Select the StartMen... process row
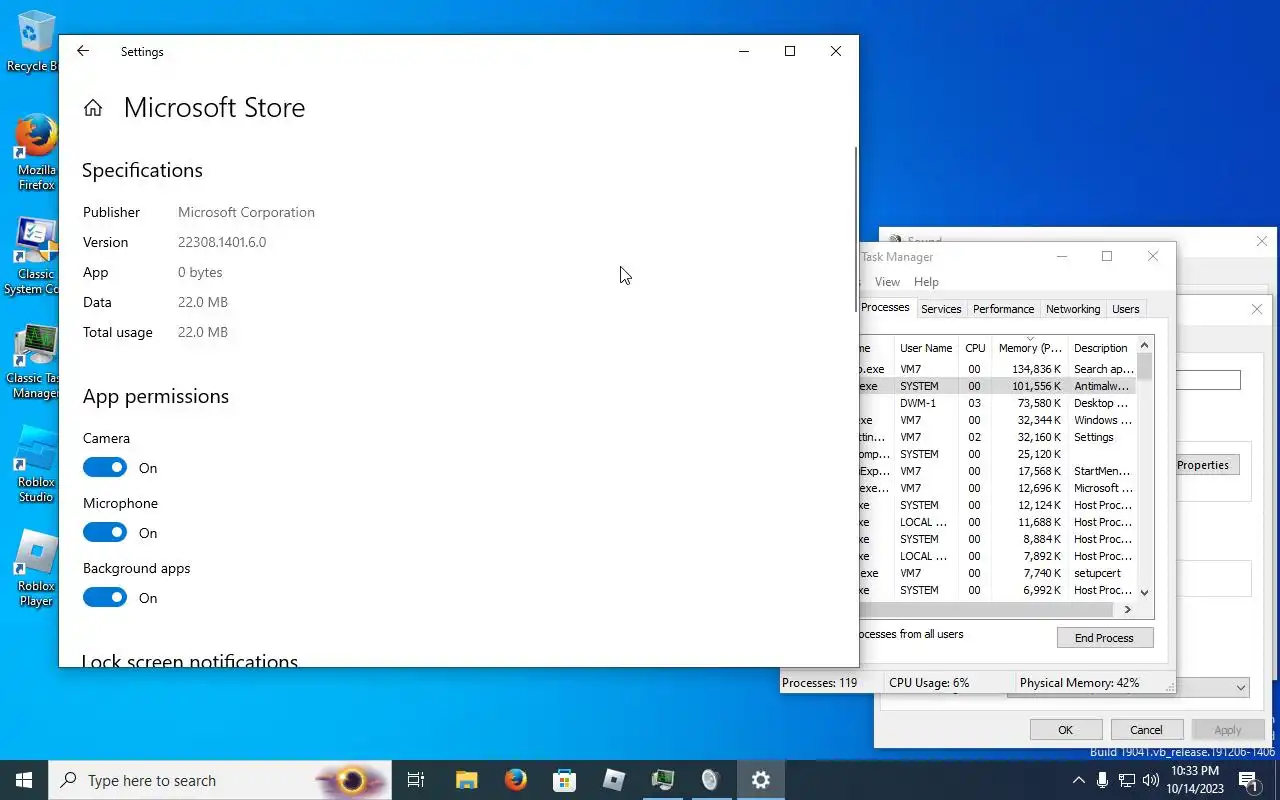Image resolution: width=1280 pixels, height=800 pixels. [x=998, y=471]
